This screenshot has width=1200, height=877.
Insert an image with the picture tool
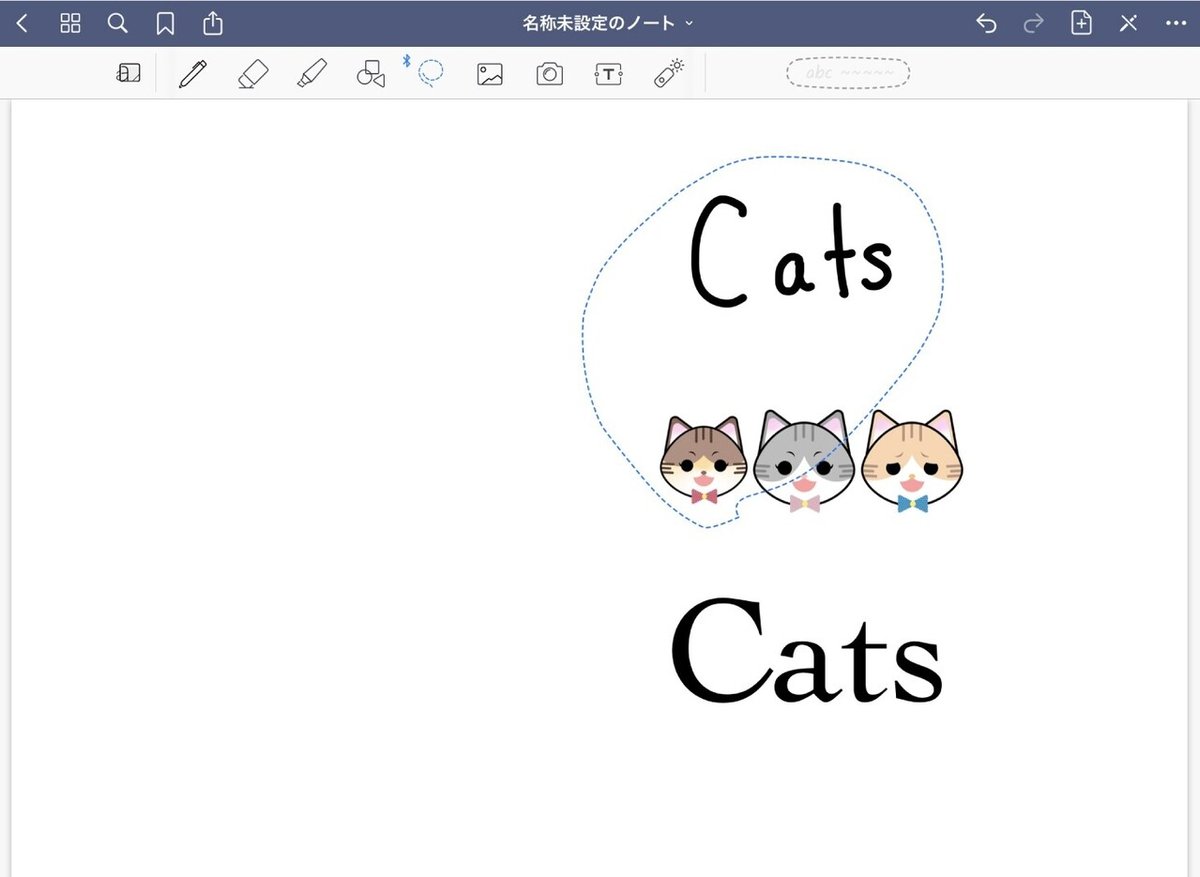pos(490,74)
